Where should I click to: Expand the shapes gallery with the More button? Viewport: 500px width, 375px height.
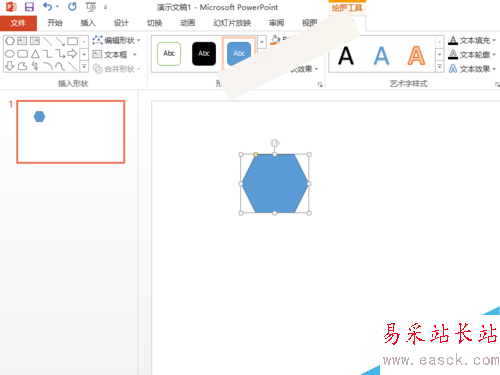(x=84, y=67)
